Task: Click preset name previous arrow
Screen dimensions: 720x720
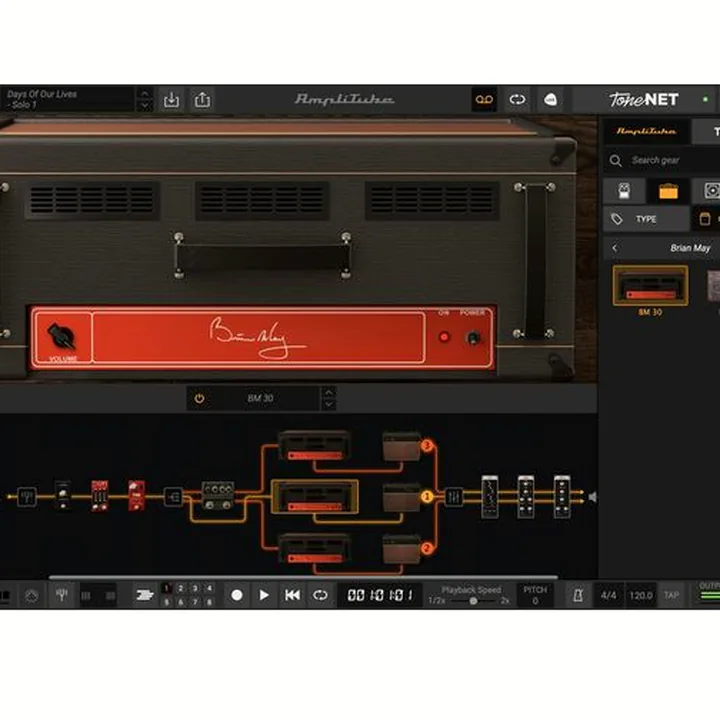Action: click(144, 94)
